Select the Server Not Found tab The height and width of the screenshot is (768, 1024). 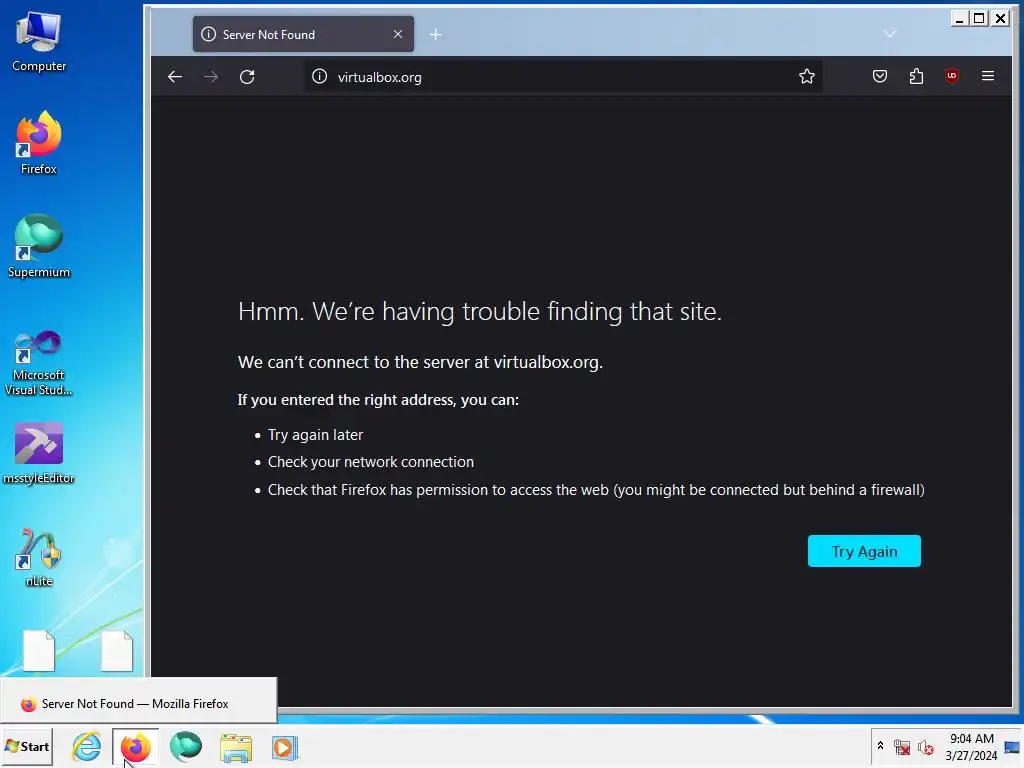(303, 34)
